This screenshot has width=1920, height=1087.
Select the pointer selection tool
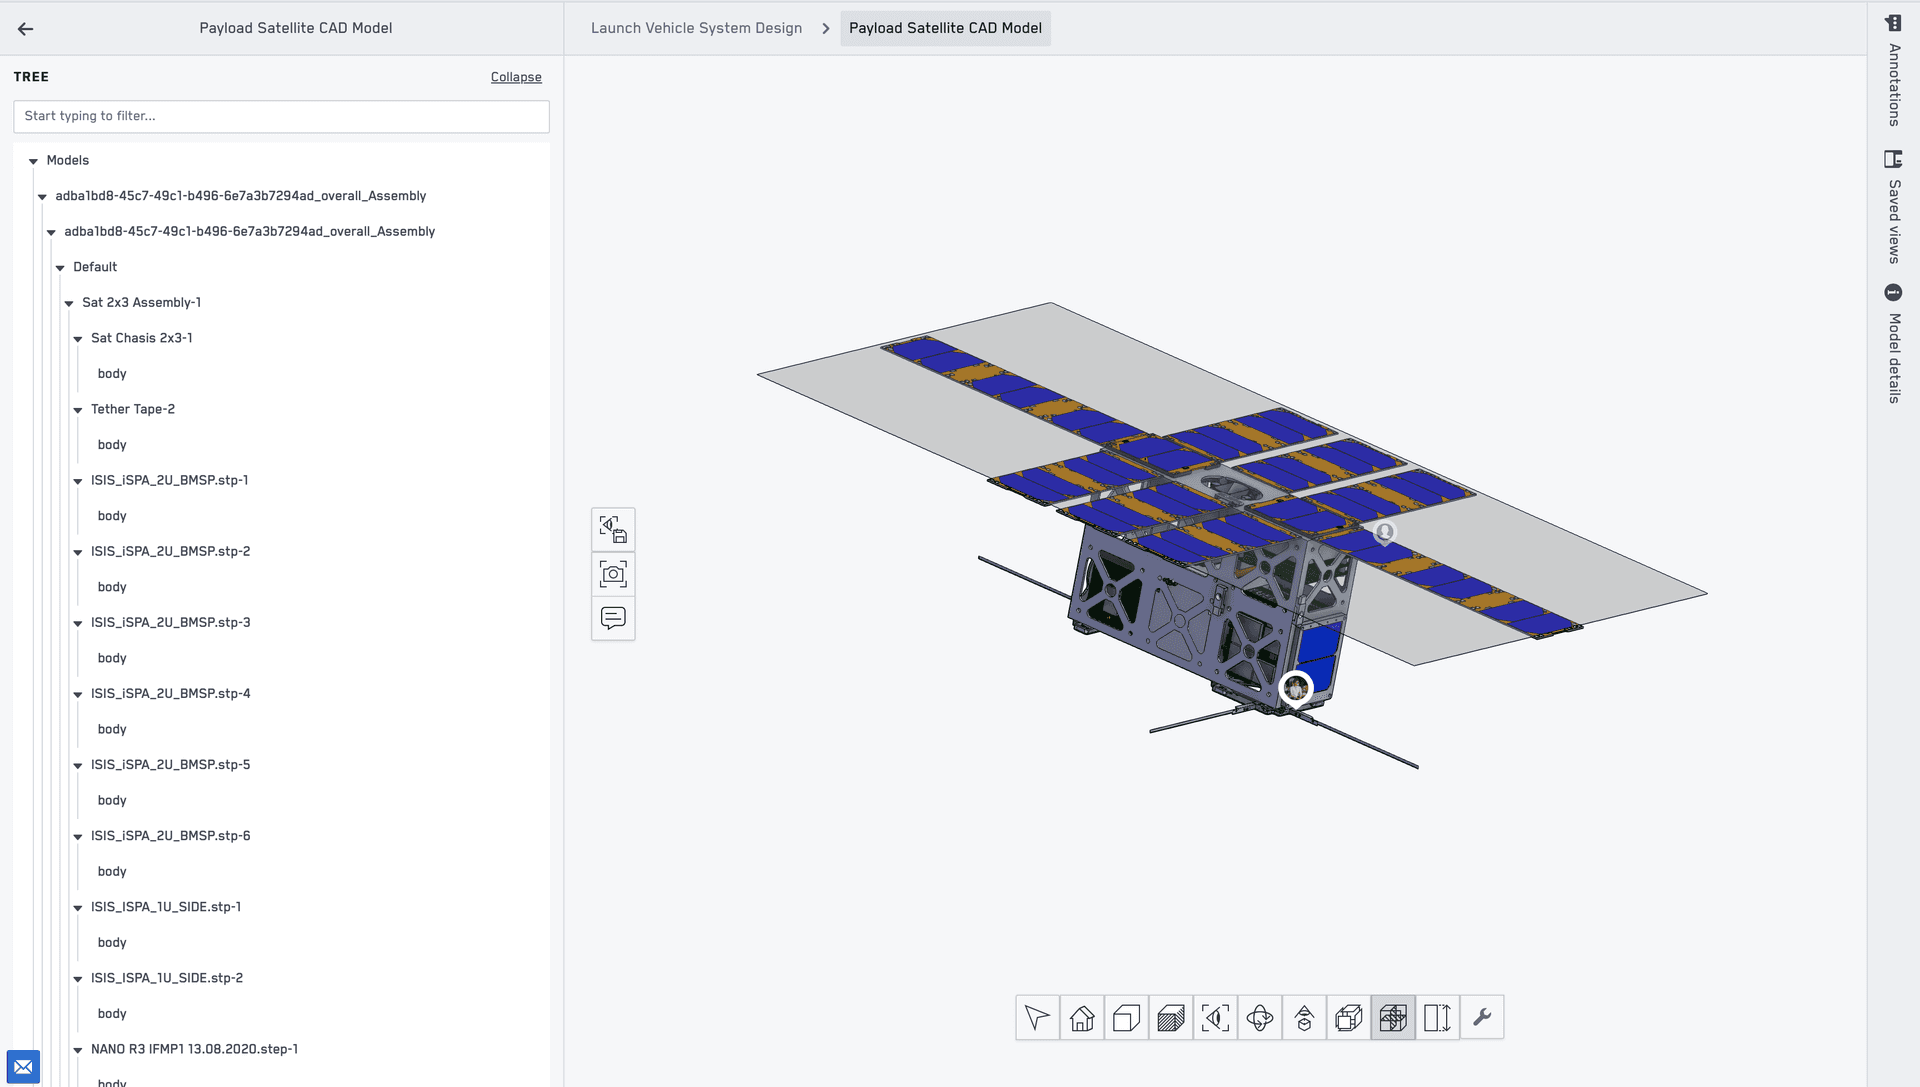click(1037, 1018)
